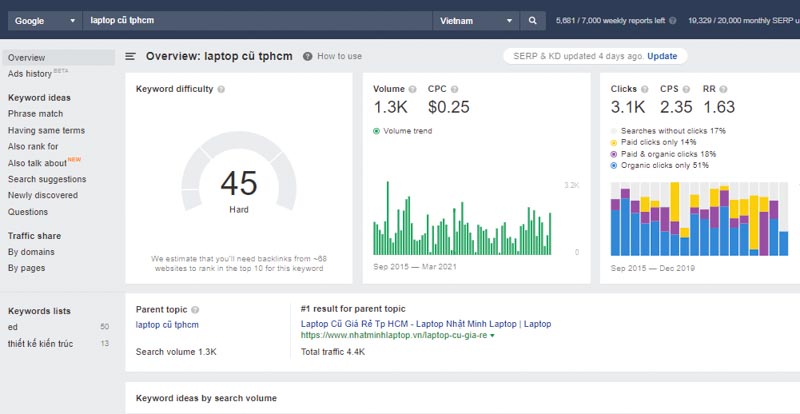800x414 pixels.
Task: Go to By domains traffic share
Action: (x=31, y=252)
